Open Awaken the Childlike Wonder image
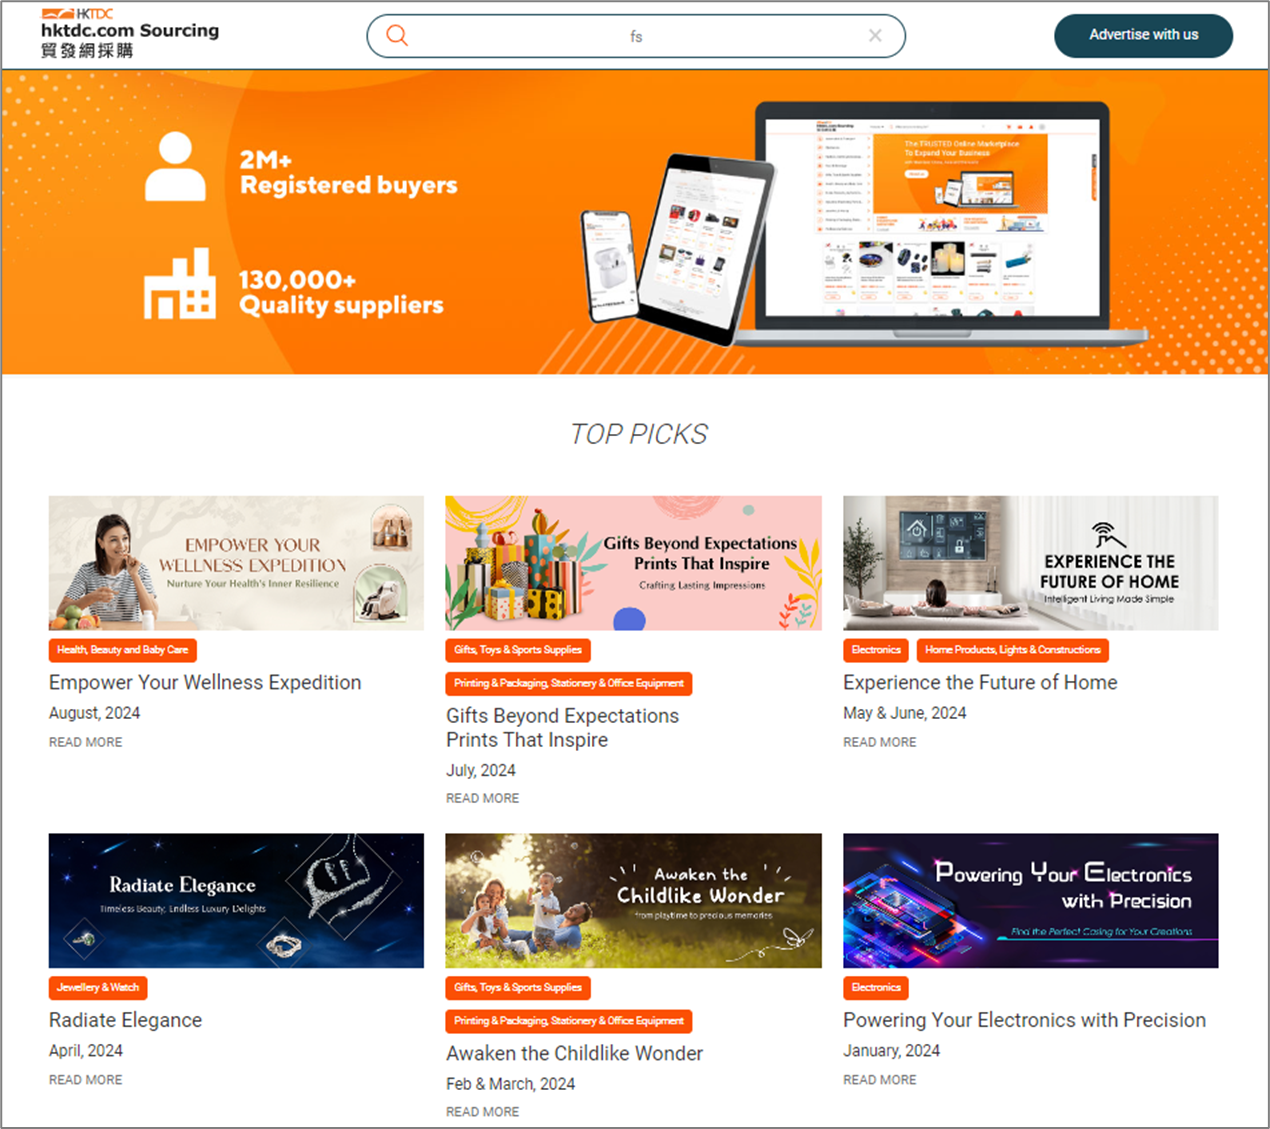 tap(634, 901)
